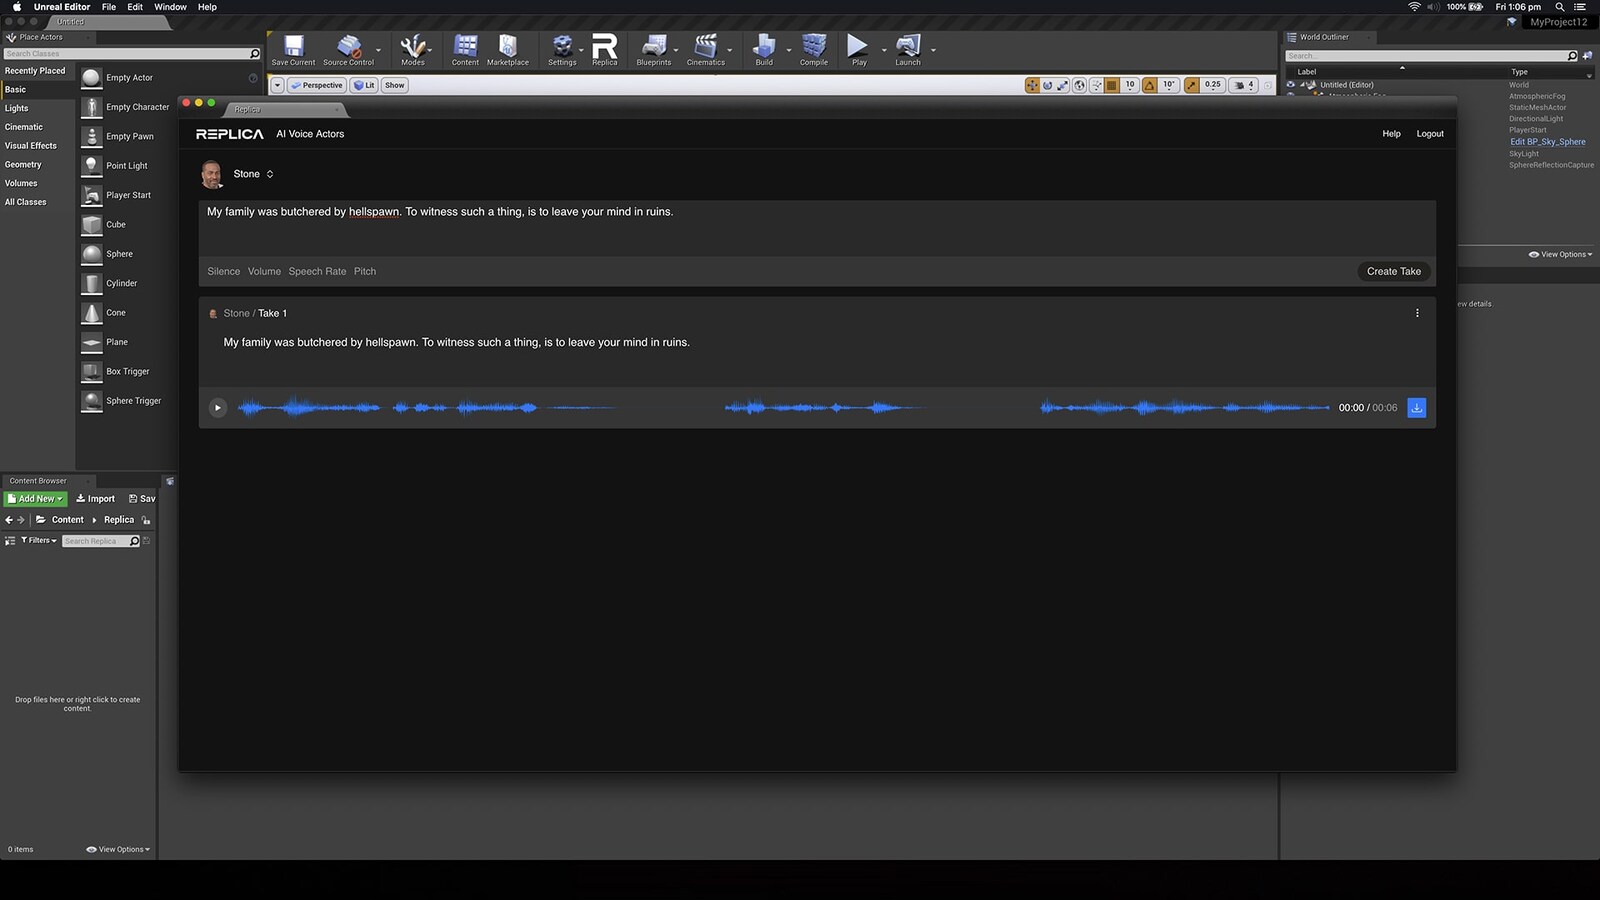Image resolution: width=1600 pixels, height=900 pixels.
Task: Open Blueprints from the toolbar
Action: tap(654, 48)
